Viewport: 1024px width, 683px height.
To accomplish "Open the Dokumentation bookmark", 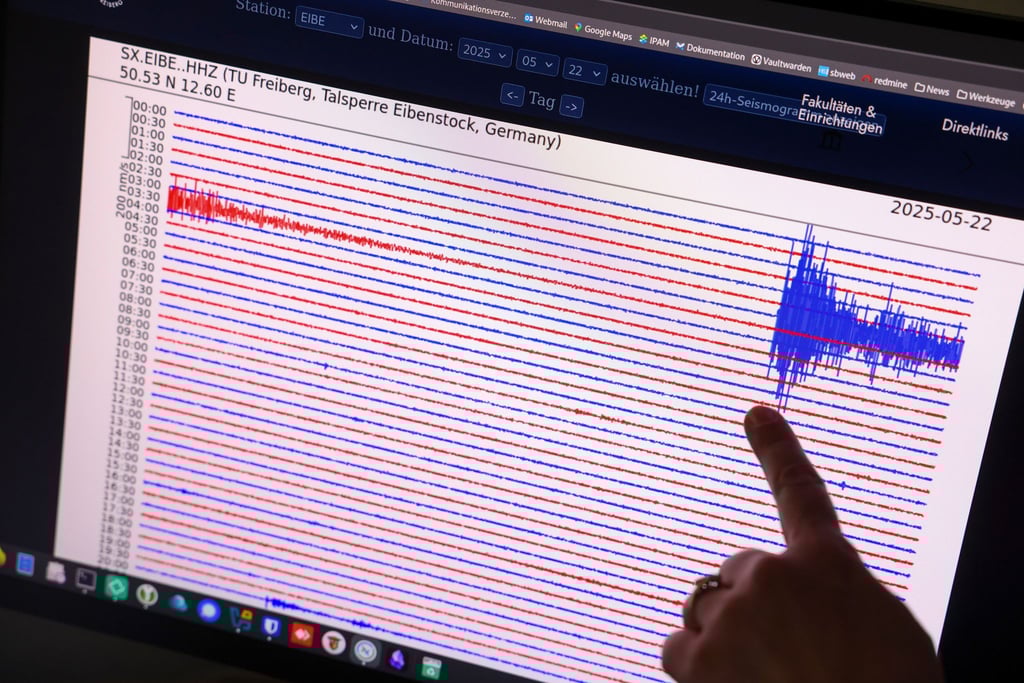I will coord(710,52).
